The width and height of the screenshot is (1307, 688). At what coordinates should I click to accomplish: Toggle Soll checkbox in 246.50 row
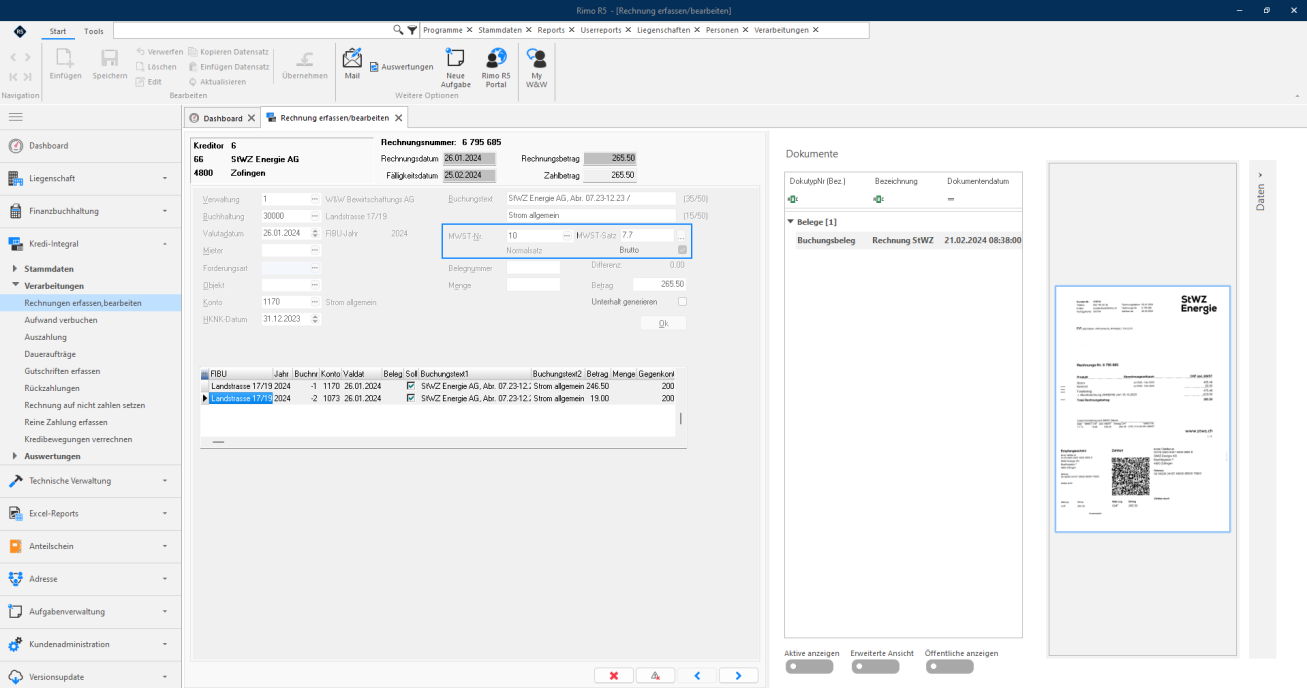[410, 386]
